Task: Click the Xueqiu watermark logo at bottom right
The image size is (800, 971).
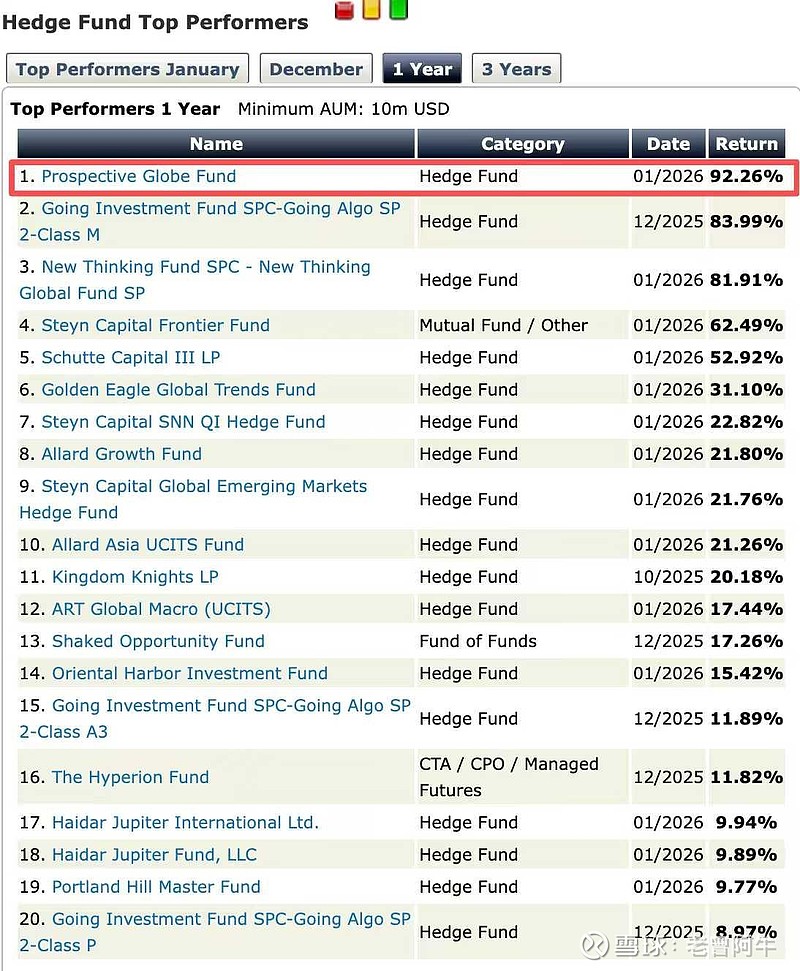Action: point(598,946)
